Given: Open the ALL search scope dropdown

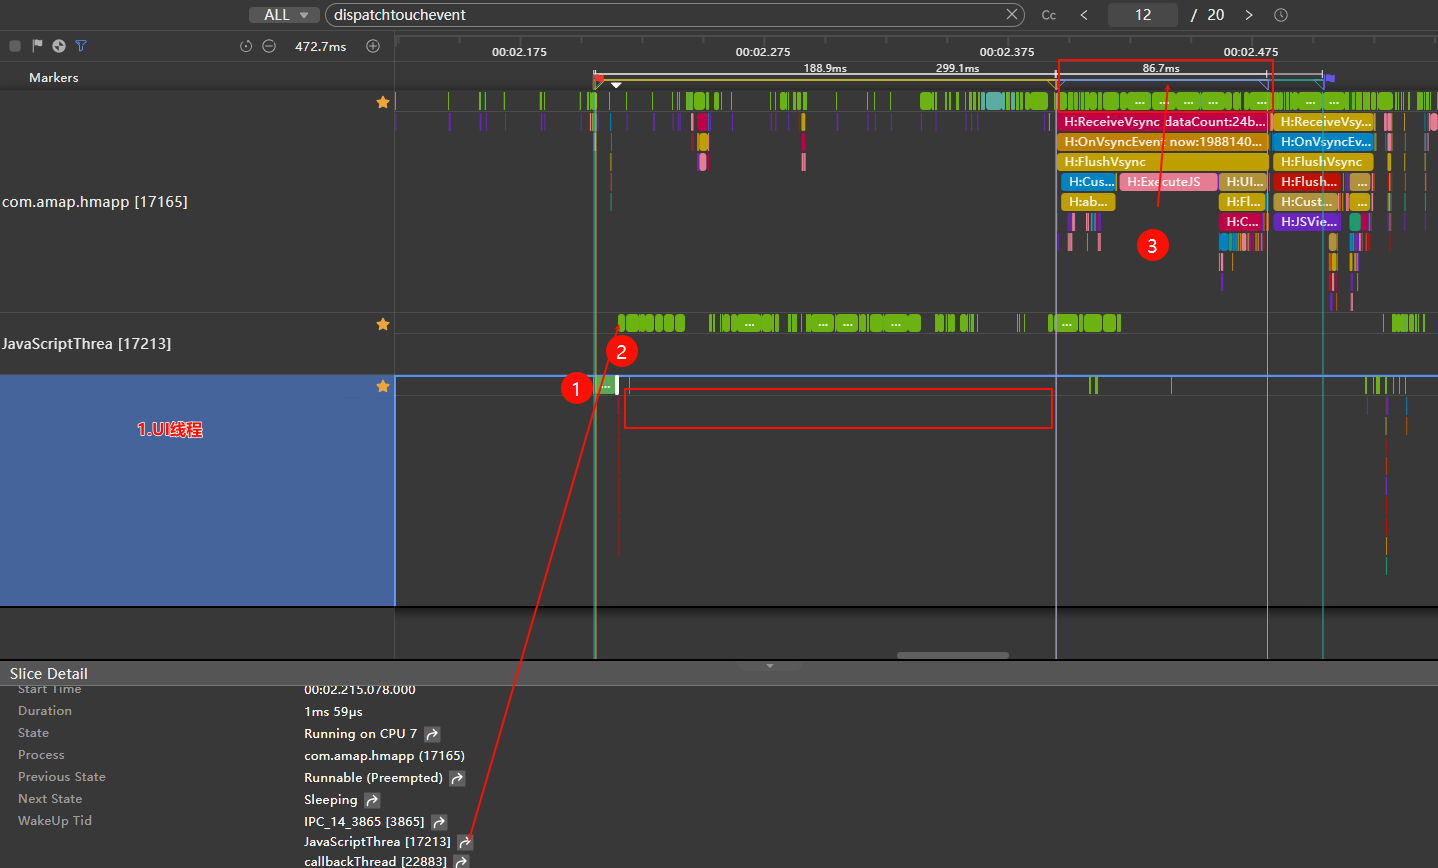Looking at the screenshot, I should 284,15.
